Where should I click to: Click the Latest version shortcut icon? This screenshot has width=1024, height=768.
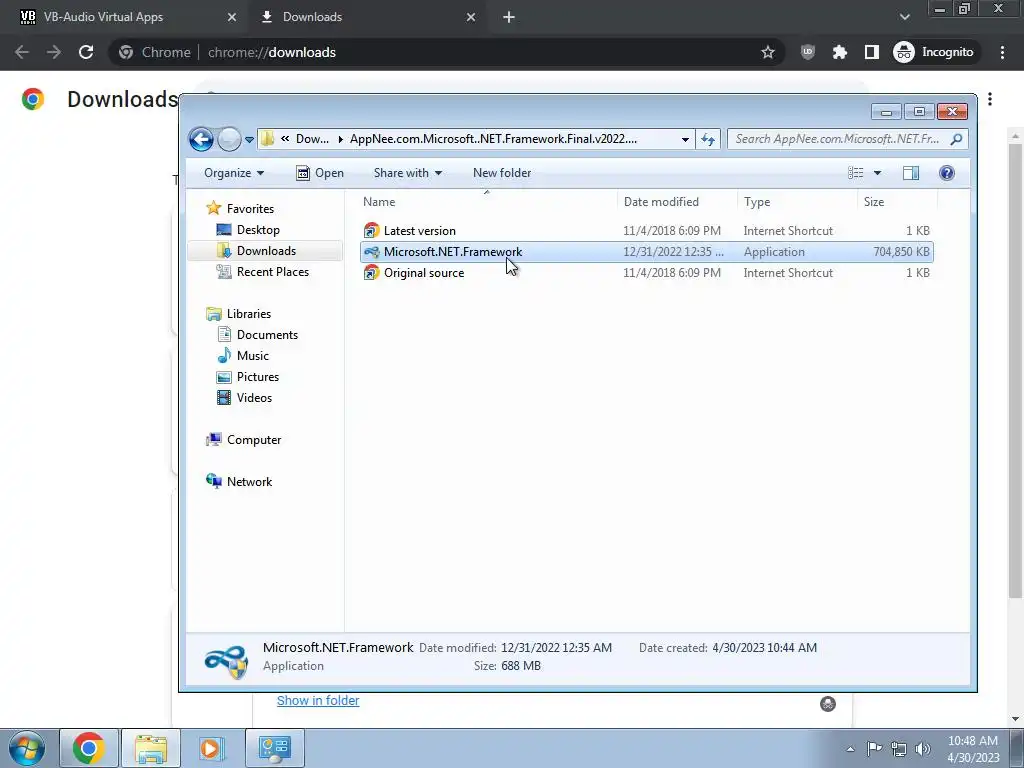[372, 231]
